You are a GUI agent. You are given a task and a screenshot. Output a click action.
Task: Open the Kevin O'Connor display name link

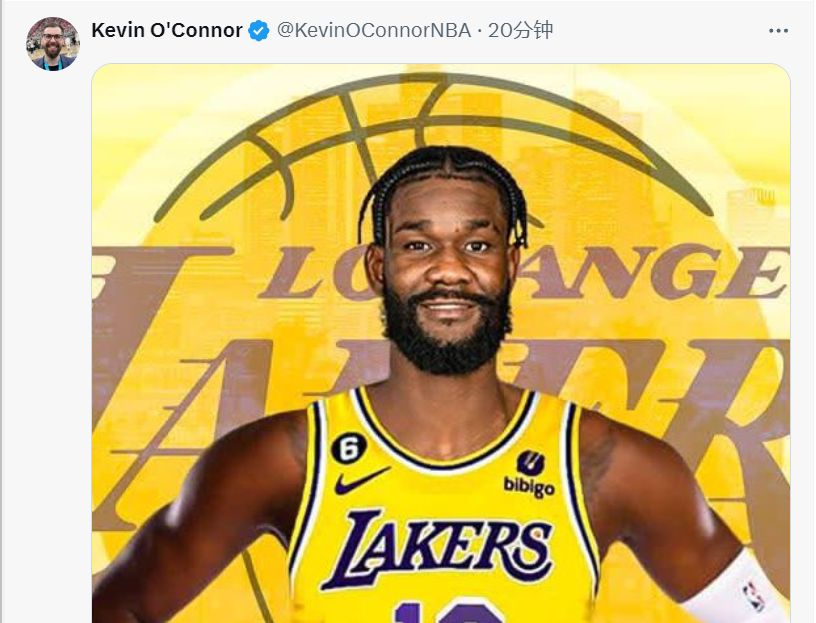[x=166, y=31]
